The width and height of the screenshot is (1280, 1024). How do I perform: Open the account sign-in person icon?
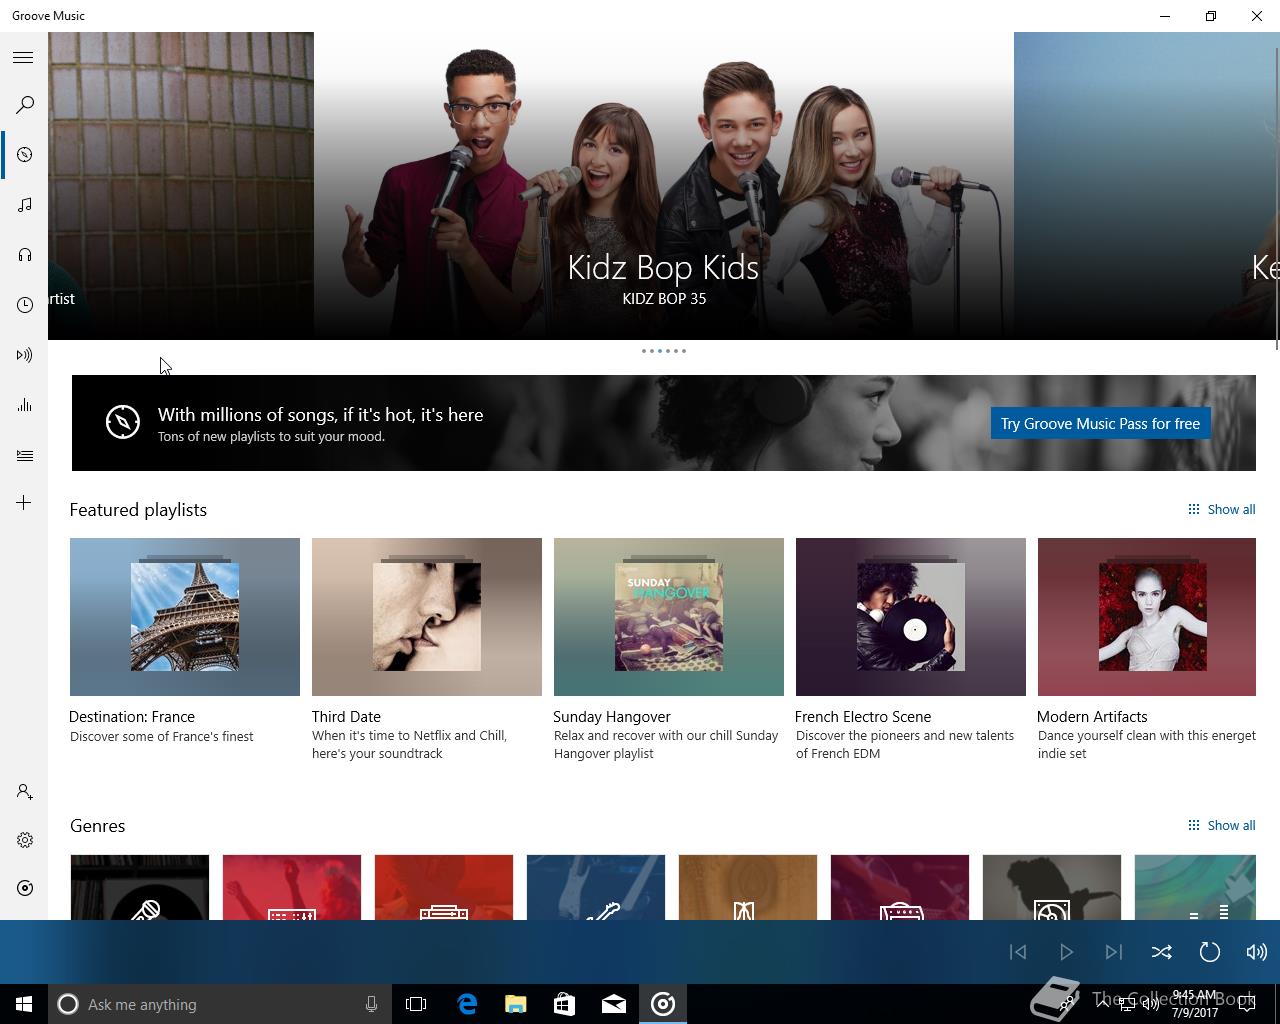tap(24, 792)
